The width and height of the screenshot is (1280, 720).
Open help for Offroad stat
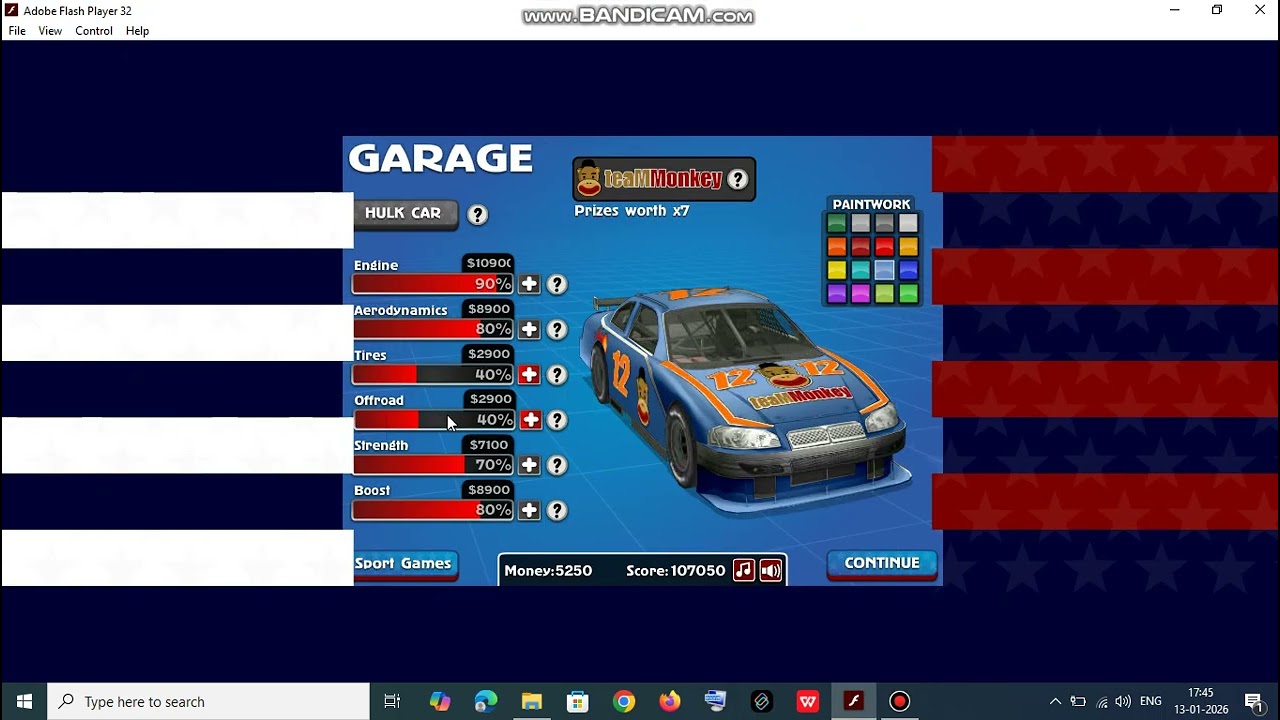coord(557,420)
